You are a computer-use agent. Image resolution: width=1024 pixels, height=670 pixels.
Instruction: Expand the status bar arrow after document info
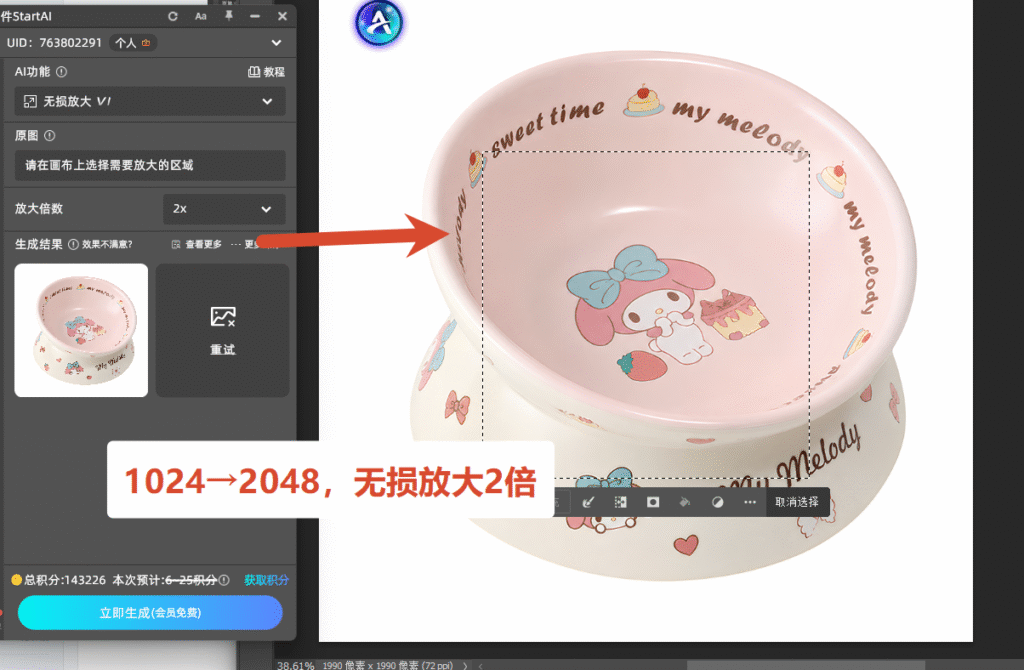click(465, 665)
